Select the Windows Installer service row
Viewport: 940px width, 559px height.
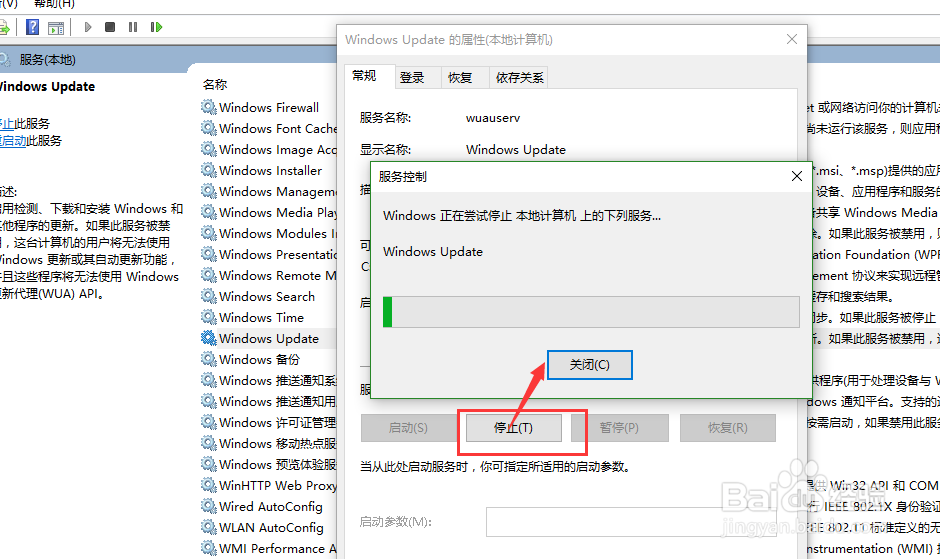[269, 170]
